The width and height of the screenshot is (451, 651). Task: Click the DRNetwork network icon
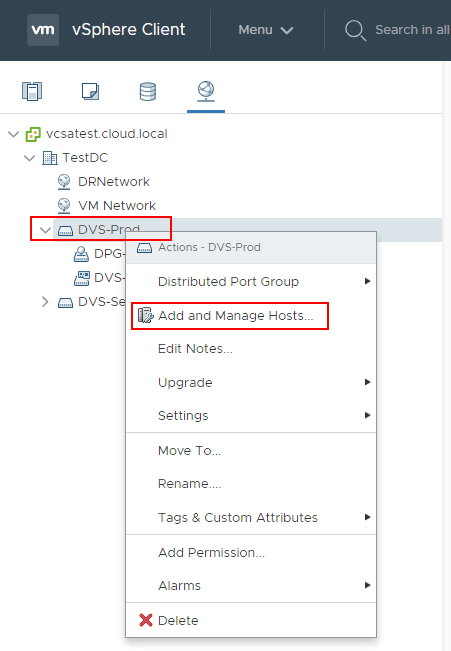(x=64, y=182)
